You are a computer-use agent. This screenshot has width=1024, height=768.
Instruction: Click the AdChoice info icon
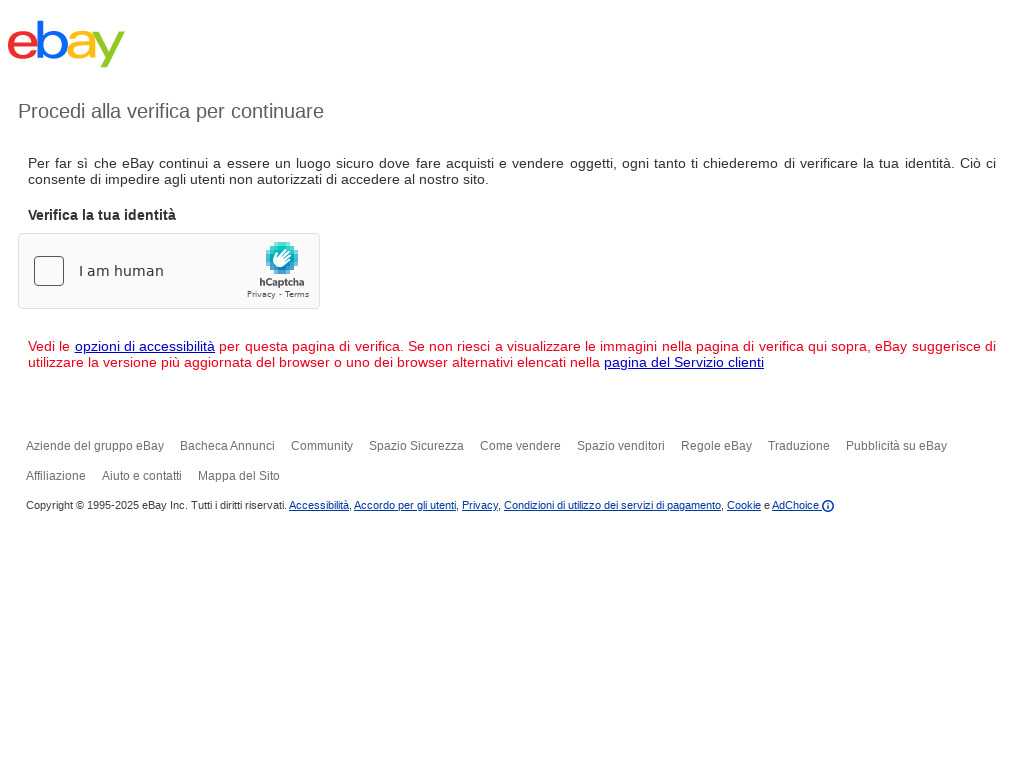click(827, 506)
